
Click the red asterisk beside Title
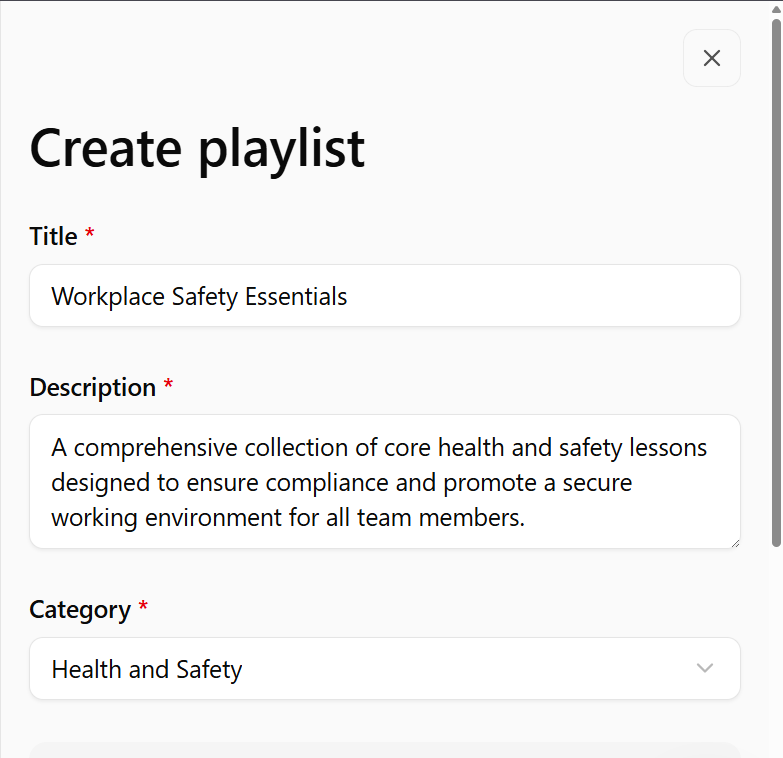pyautogui.click(x=90, y=235)
